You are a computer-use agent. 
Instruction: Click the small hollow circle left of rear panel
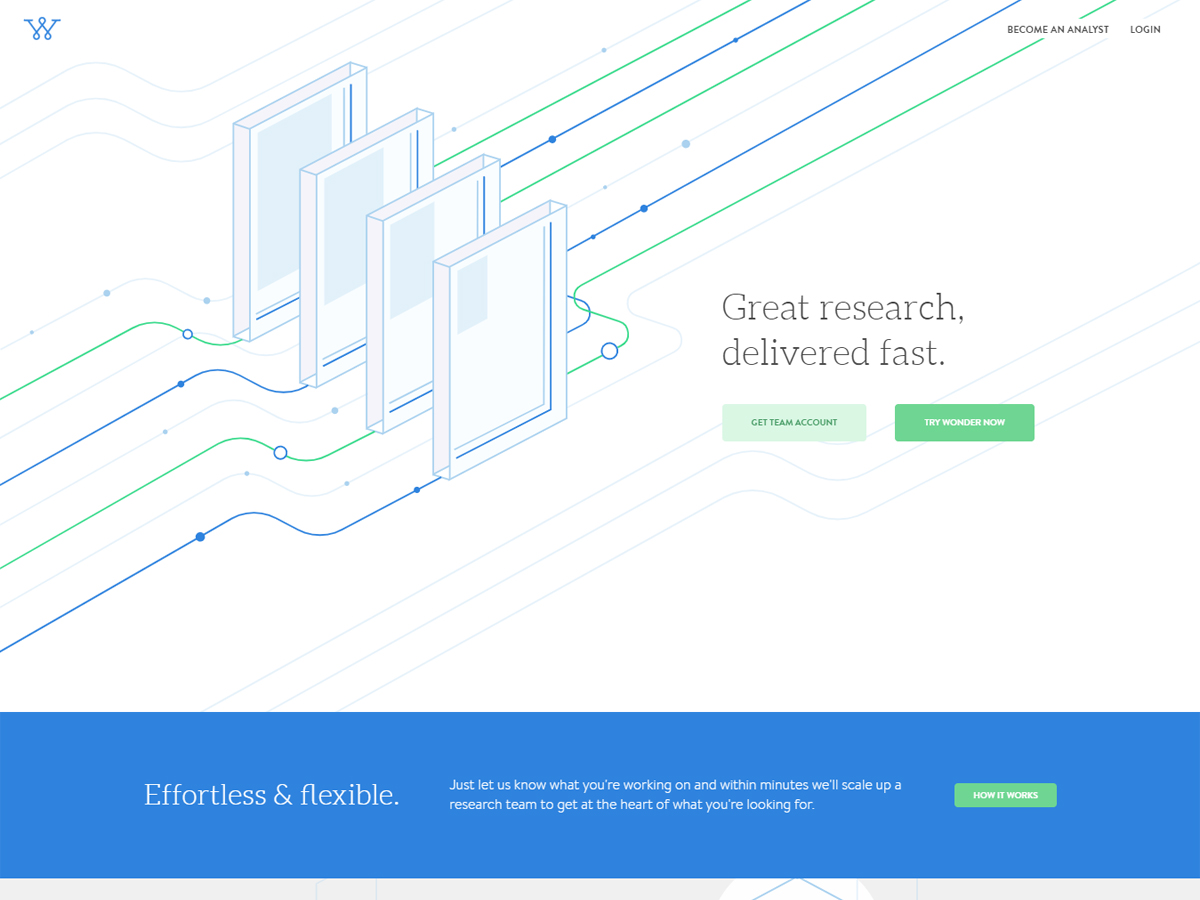click(x=187, y=334)
